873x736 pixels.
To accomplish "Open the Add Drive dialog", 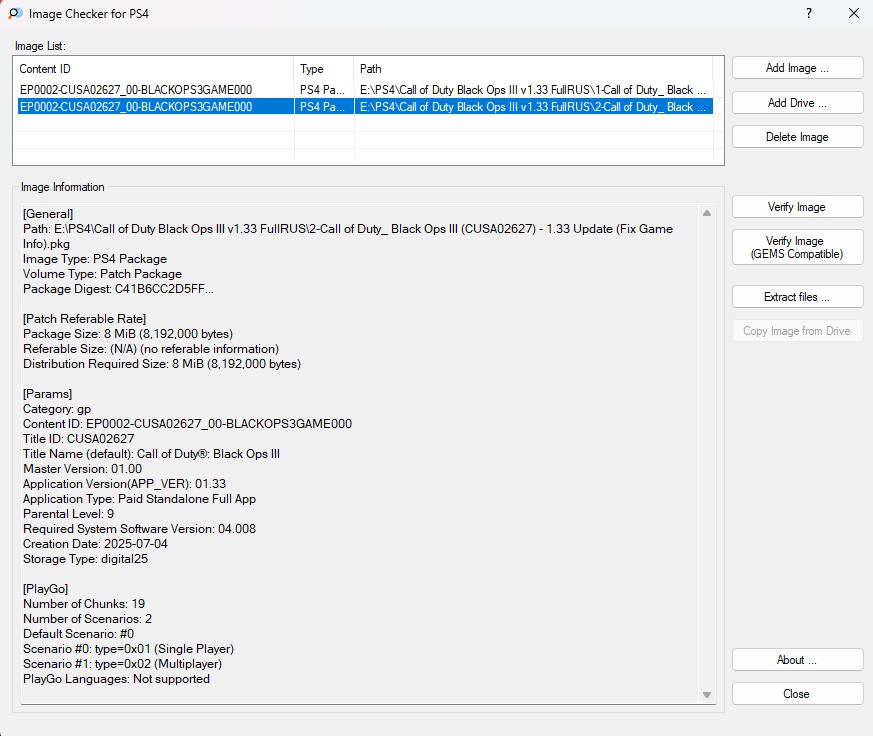I will [x=797, y=103].
